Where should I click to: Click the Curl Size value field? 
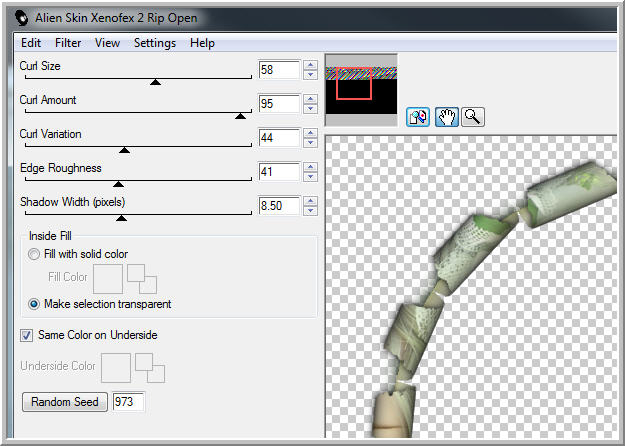tap(279, 70)
